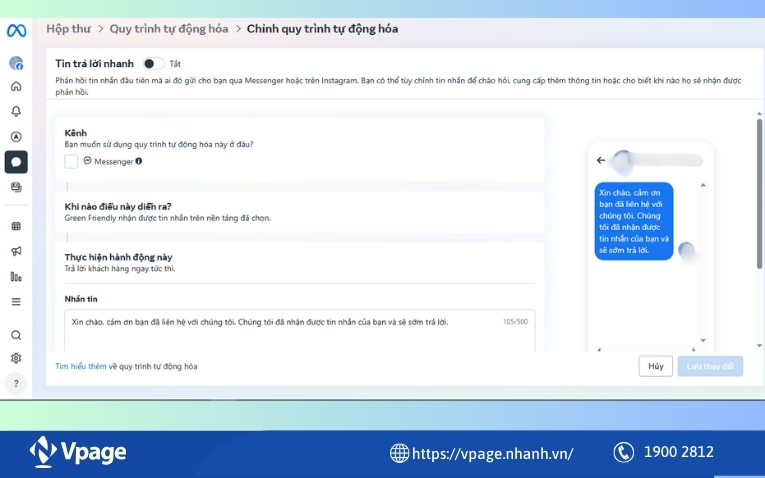Click the 1900 2812 phone number
This screenshot has width=765, height=478.
[679, 452]
